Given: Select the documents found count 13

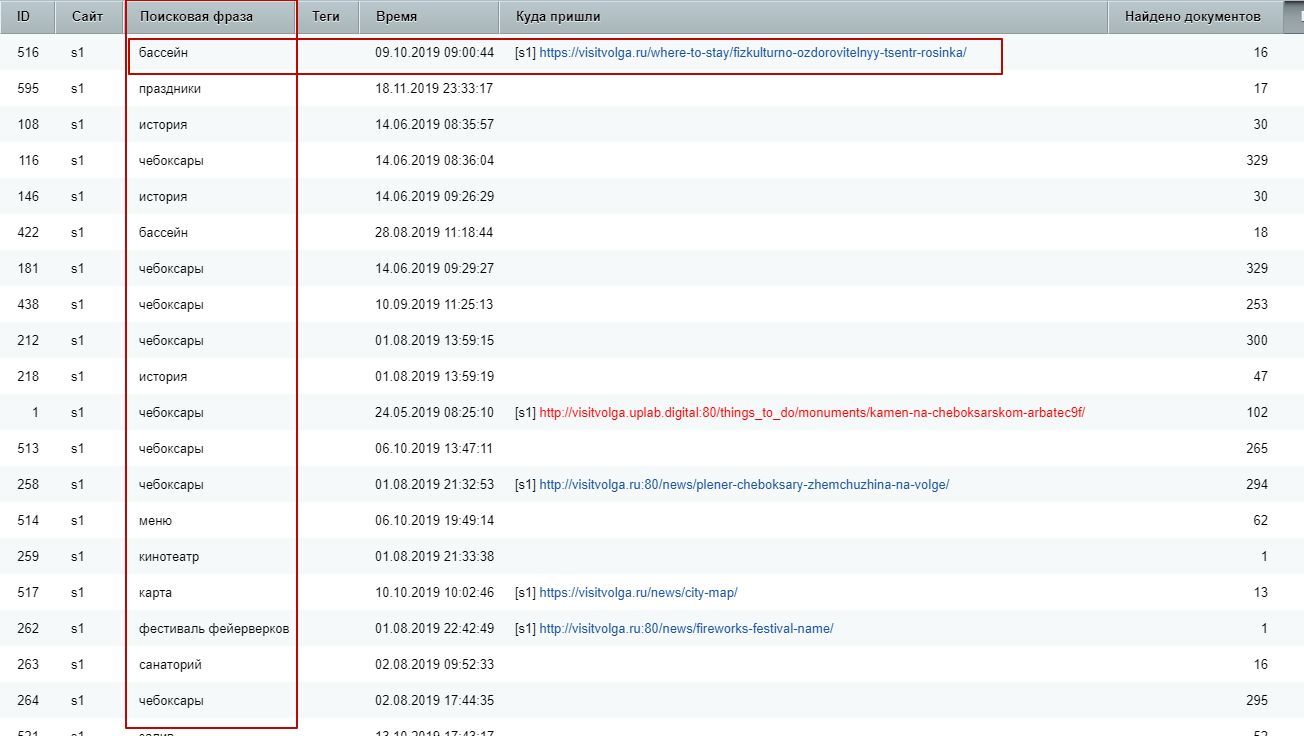Looking at the screenshot, I should tap(1260, 593).
